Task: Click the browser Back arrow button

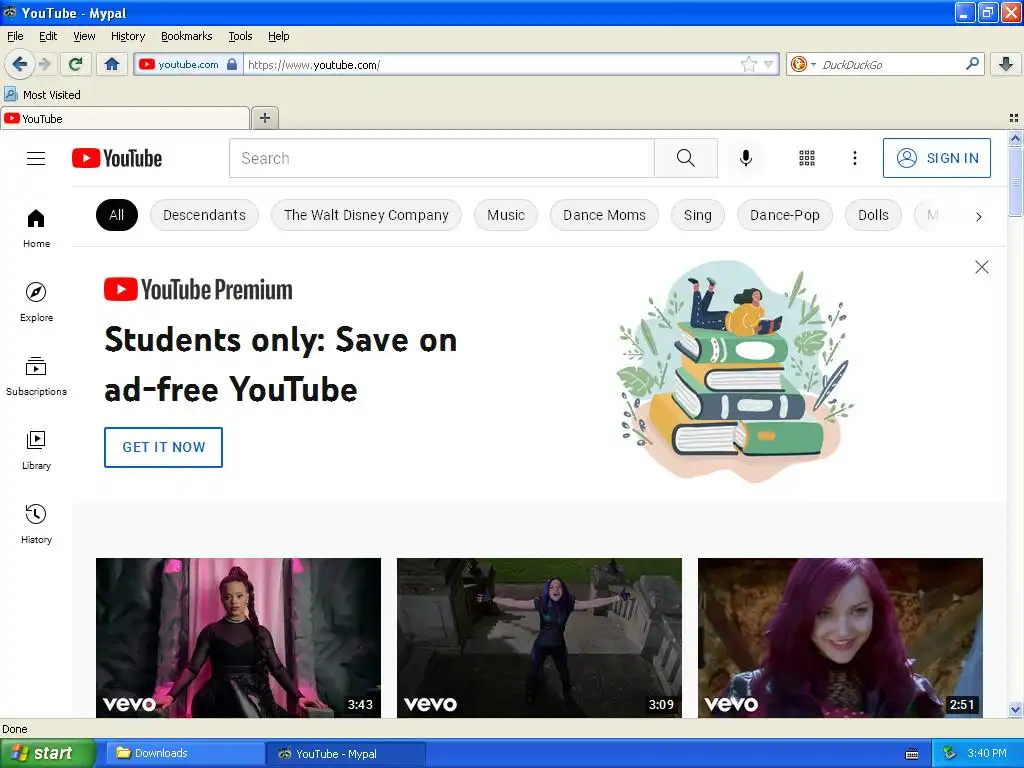Action: tap(19, 64)
